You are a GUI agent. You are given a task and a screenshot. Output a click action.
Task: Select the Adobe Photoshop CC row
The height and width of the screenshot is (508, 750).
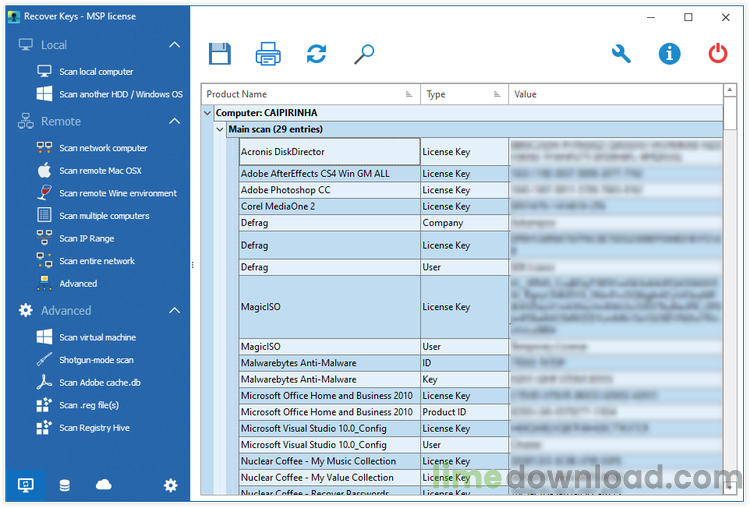coord(328,190)
